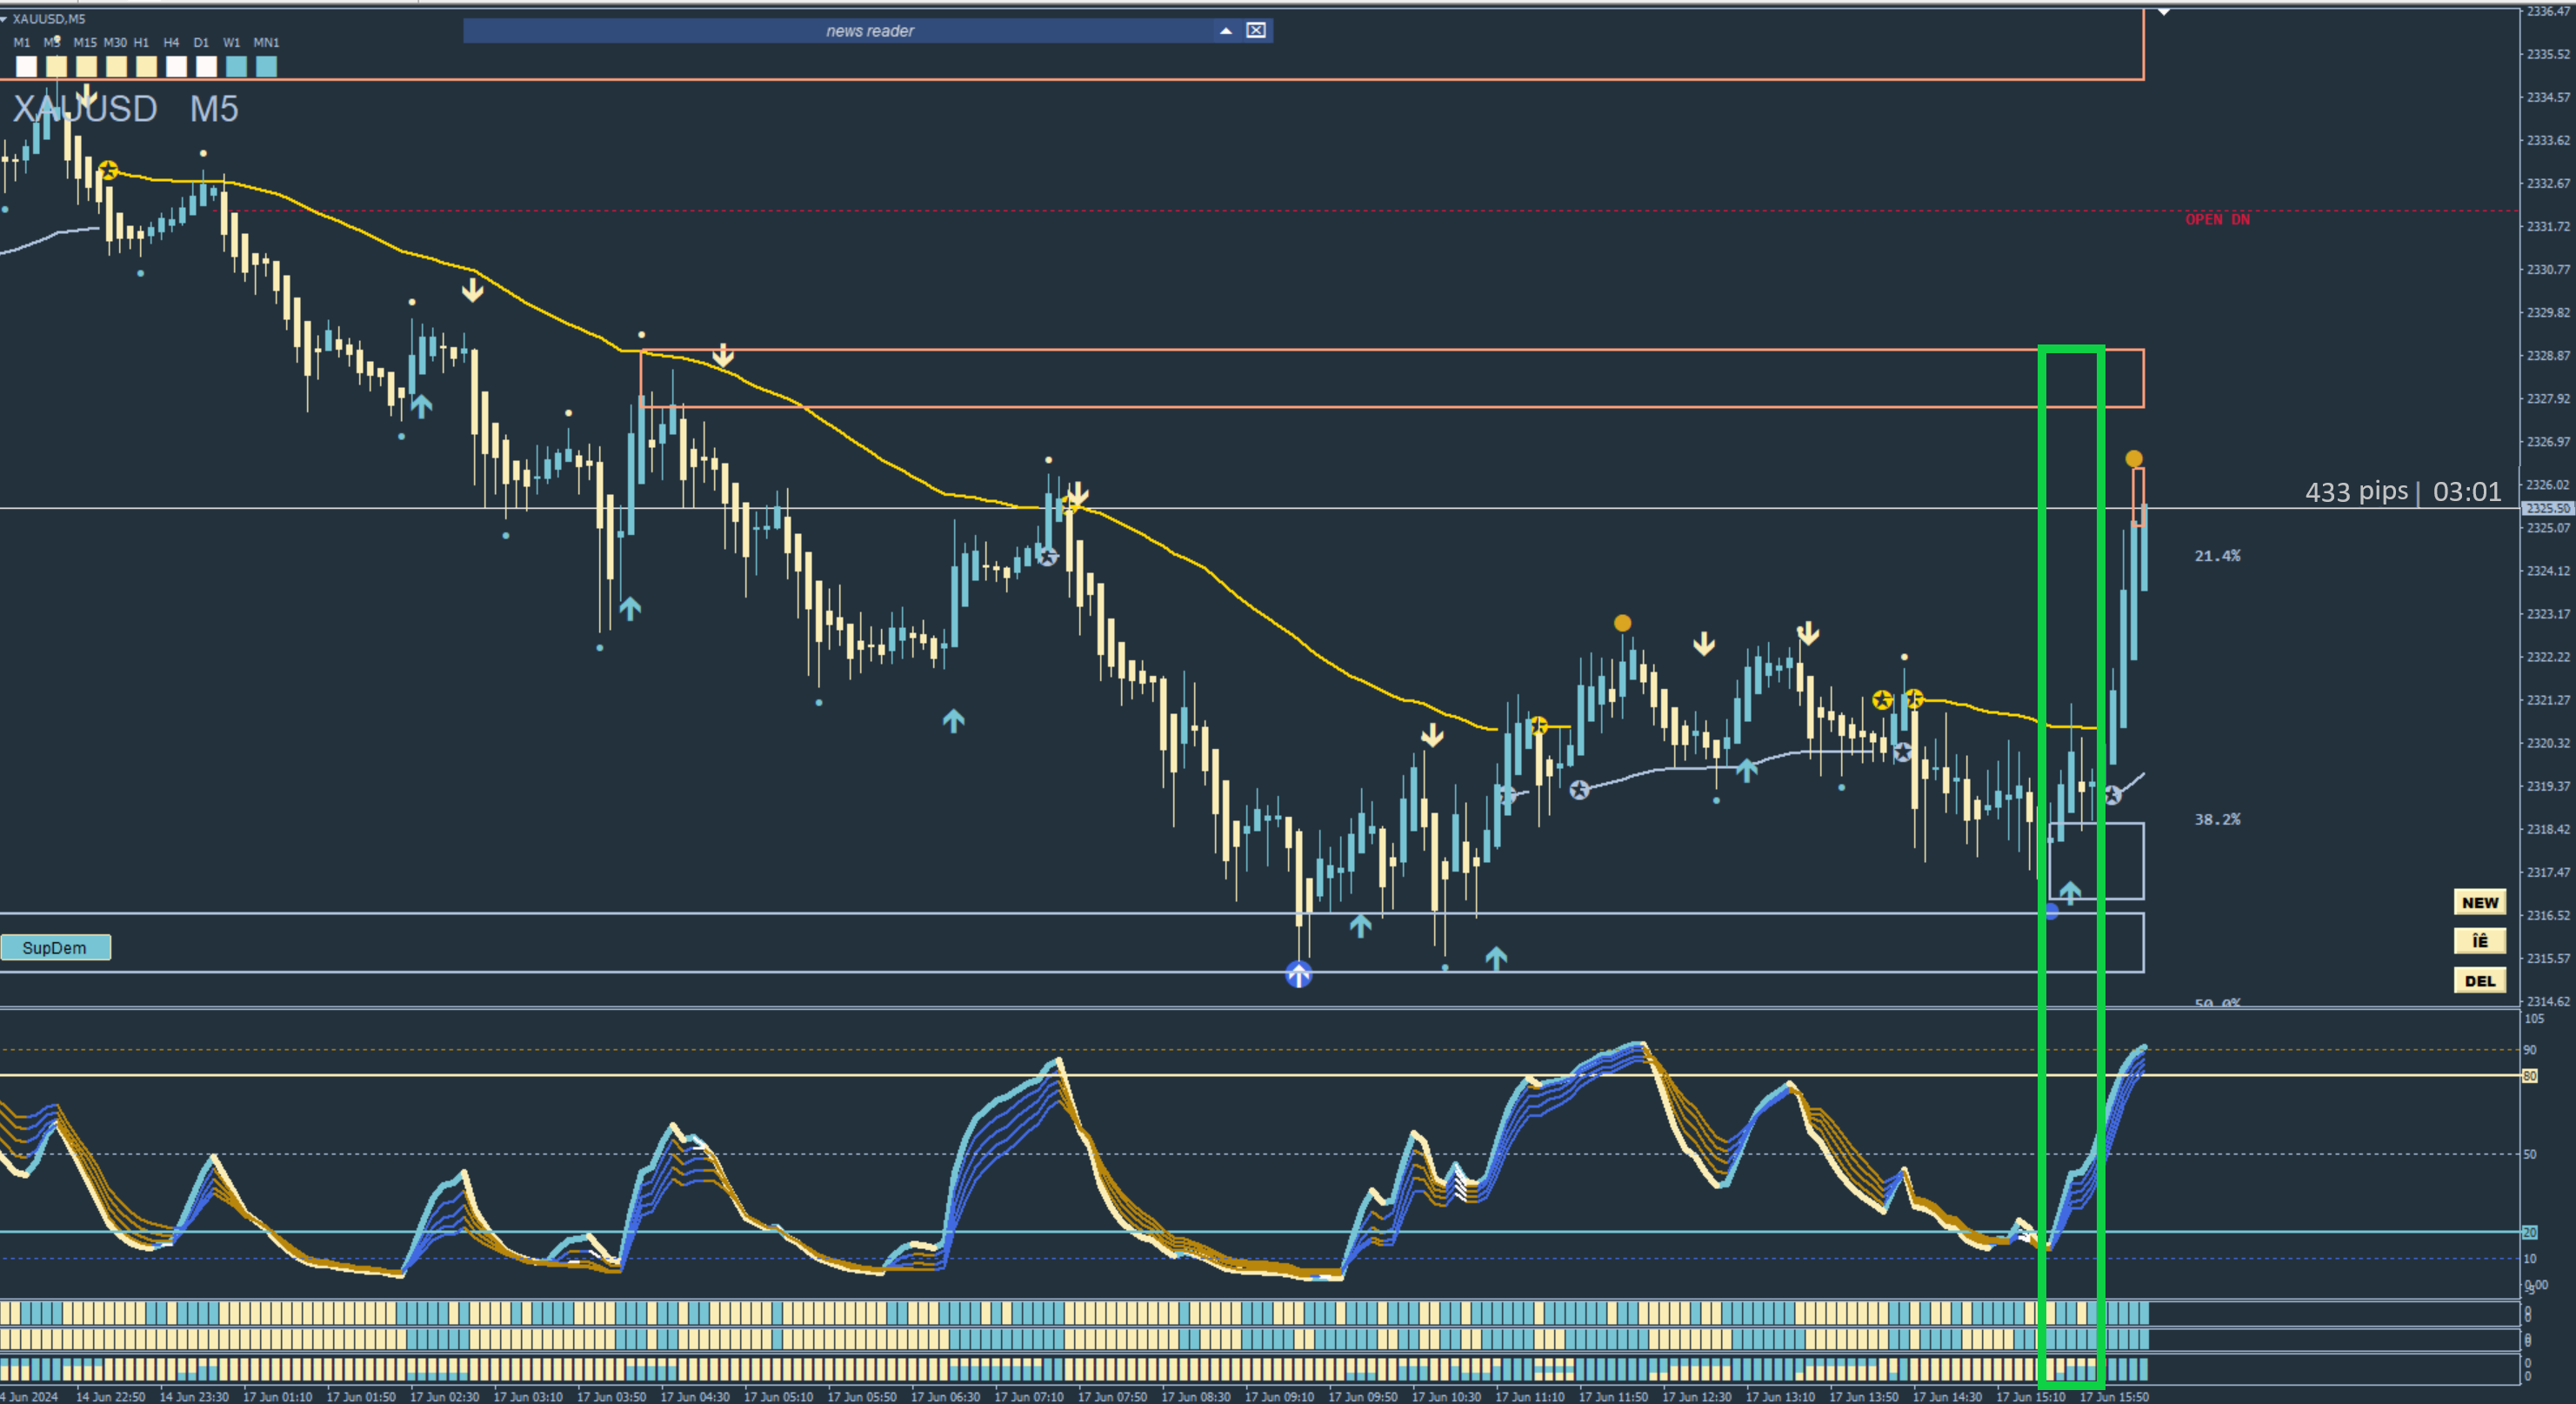Image resolution: width=2576 pixels, height=1404 pixels.
Task: Click the M1 timeframe square
Action: coord(27,67)
